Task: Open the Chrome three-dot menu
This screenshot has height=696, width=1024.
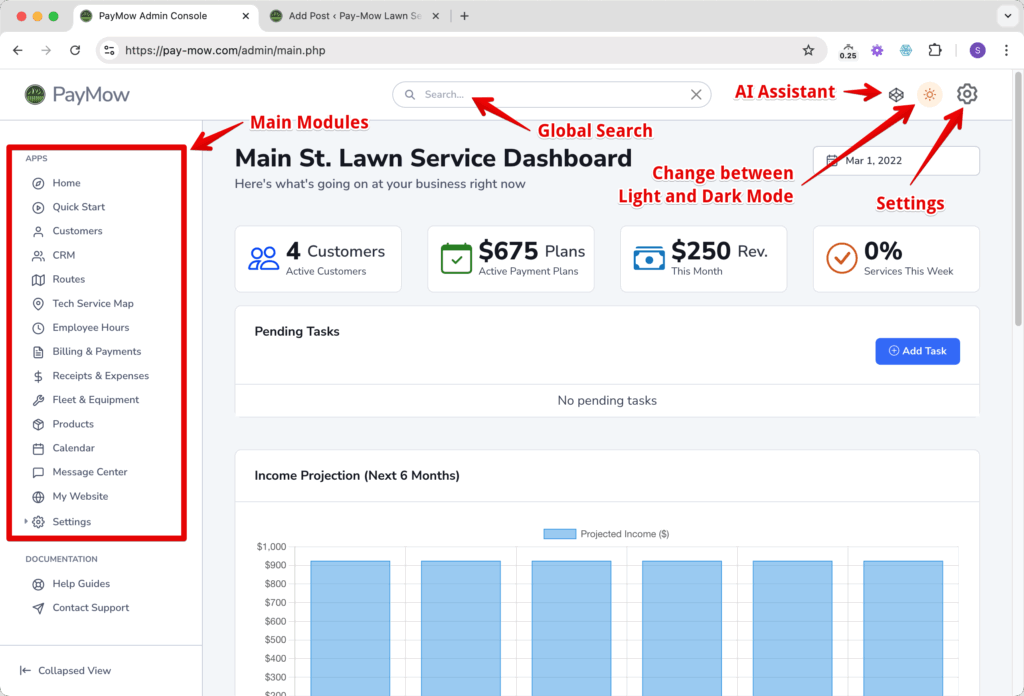Action: coord(1006,50)
